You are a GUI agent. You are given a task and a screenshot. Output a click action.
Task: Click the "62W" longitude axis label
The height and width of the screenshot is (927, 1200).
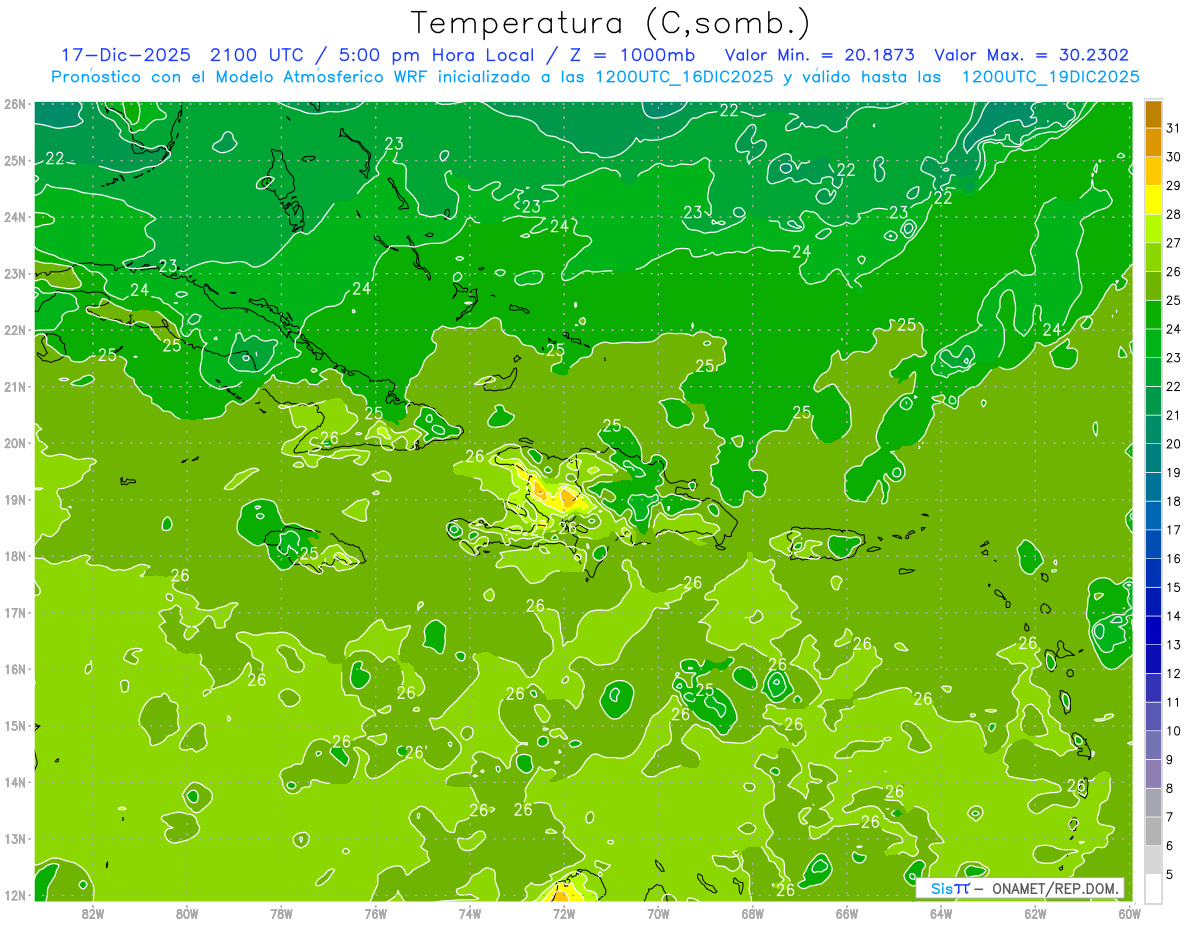[x=1035, y=913]
